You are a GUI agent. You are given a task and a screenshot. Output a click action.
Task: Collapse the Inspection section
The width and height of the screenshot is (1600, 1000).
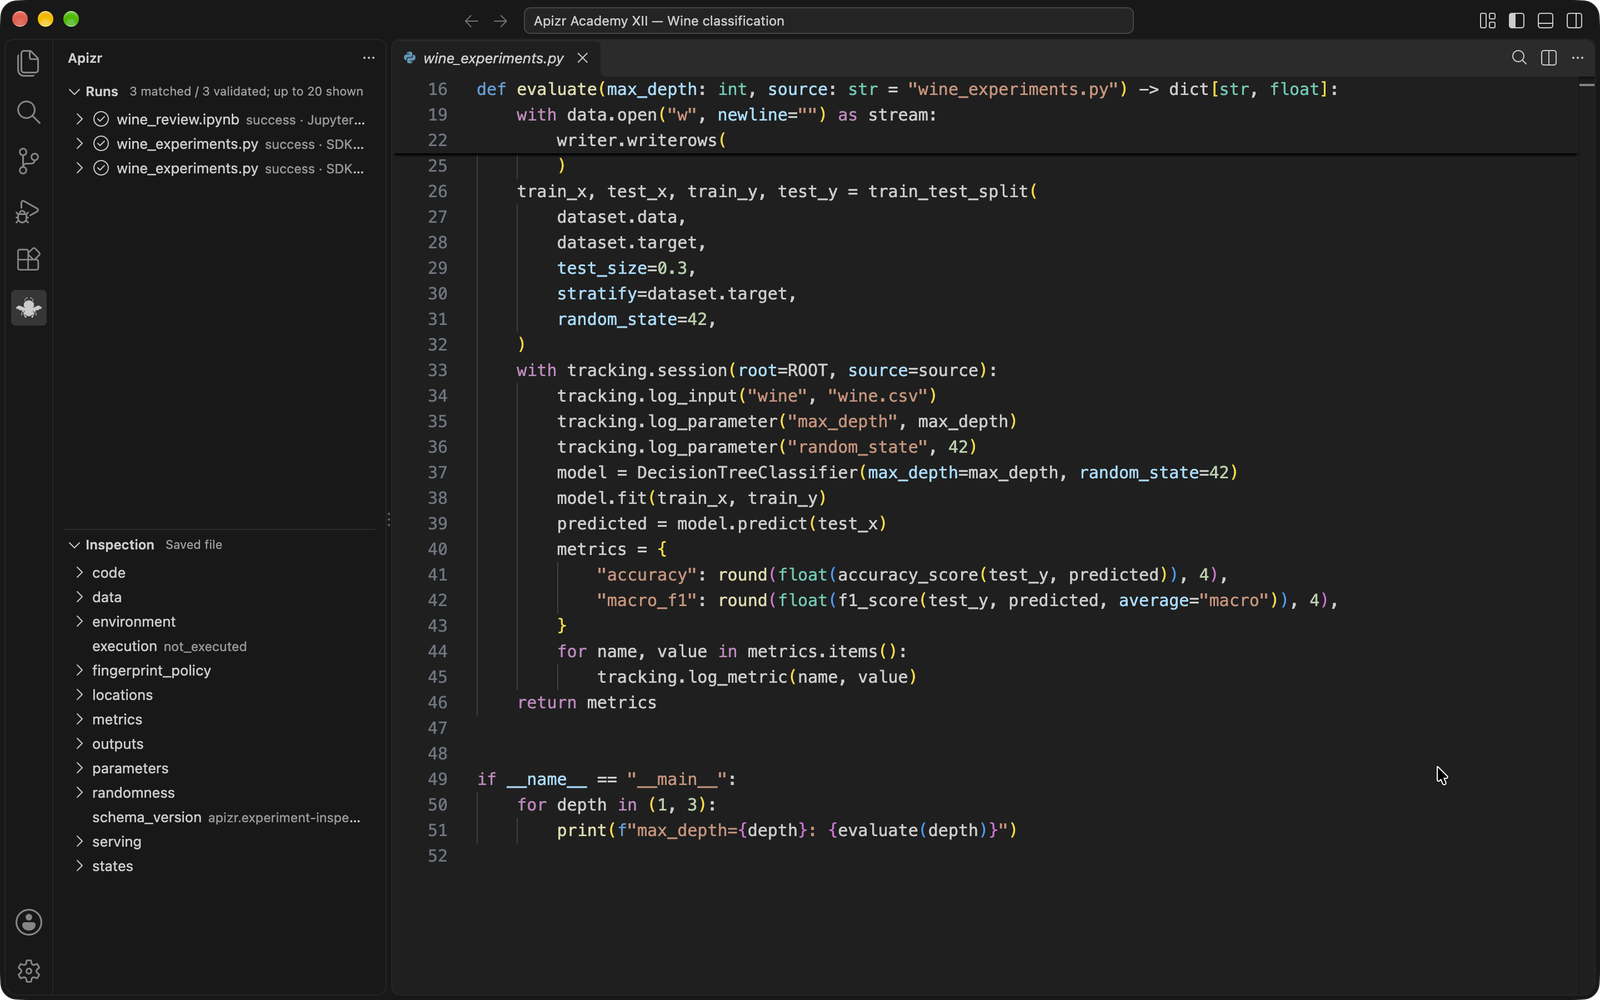tap(74, 545)
